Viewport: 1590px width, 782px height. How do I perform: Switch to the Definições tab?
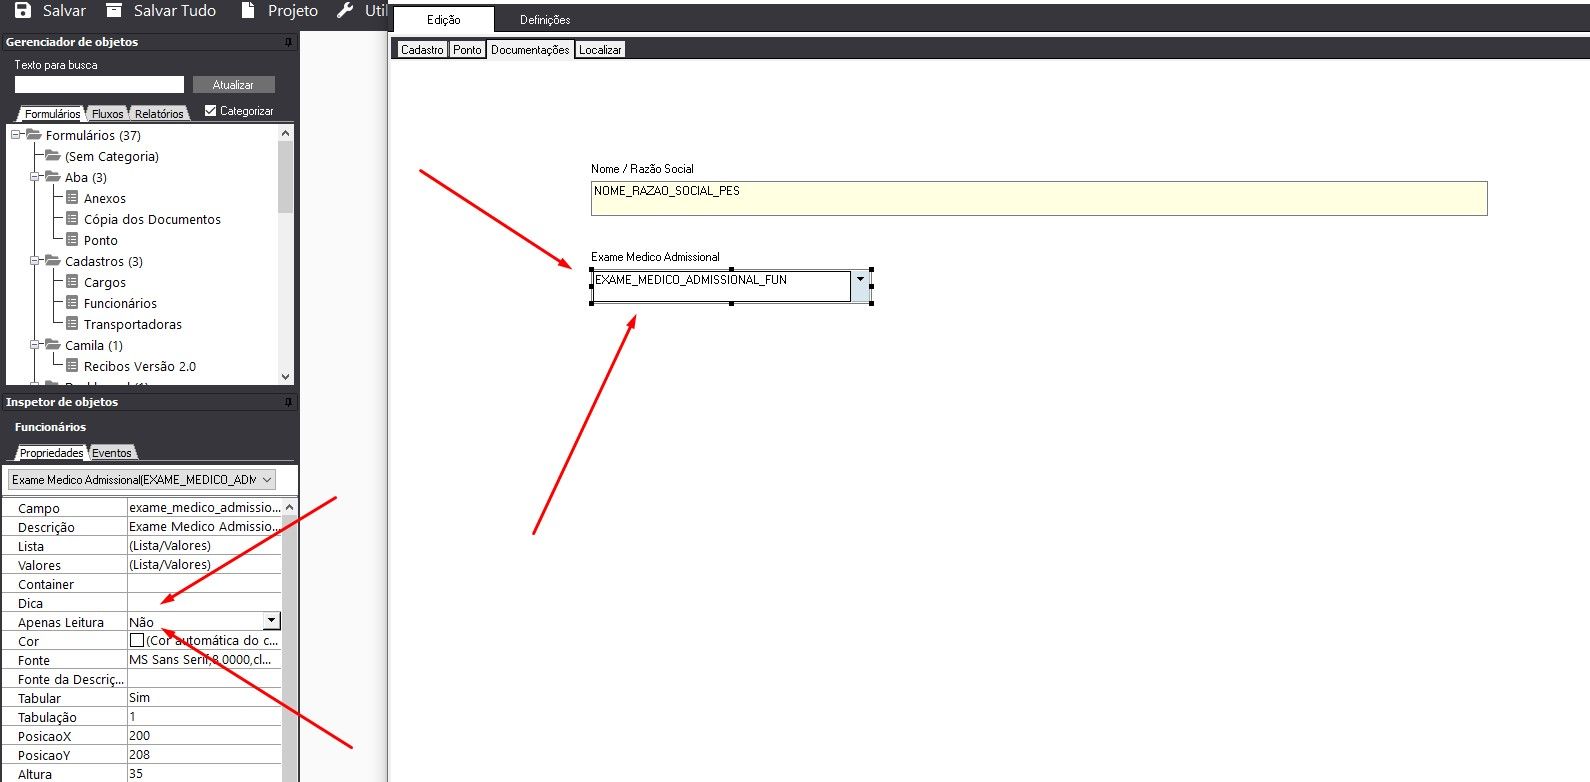pos(545,20)
